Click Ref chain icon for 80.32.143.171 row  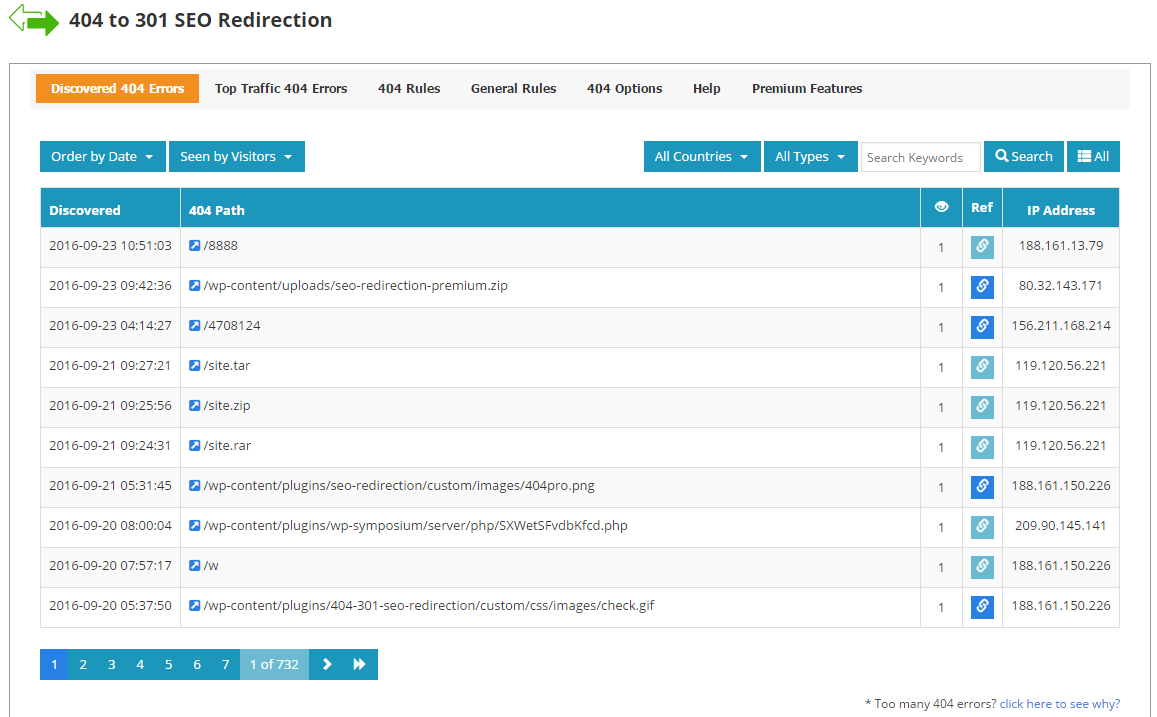coord(982,287)
